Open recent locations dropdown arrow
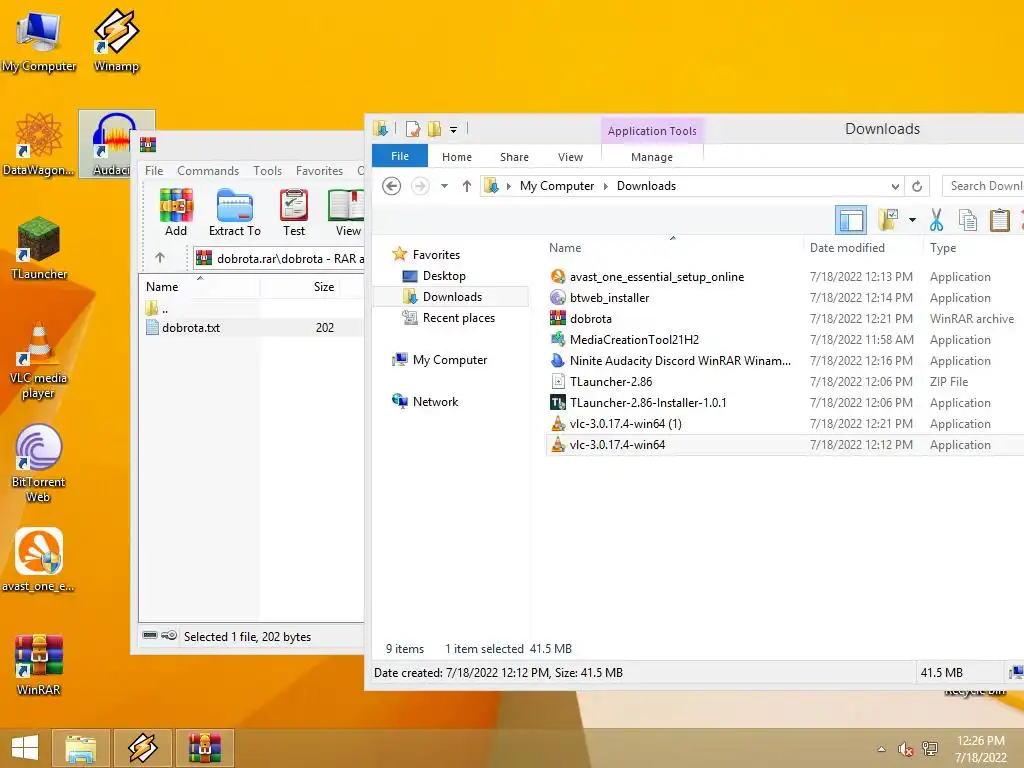The height and width of the screenshot is (768, 1024). tap(444, 186)
